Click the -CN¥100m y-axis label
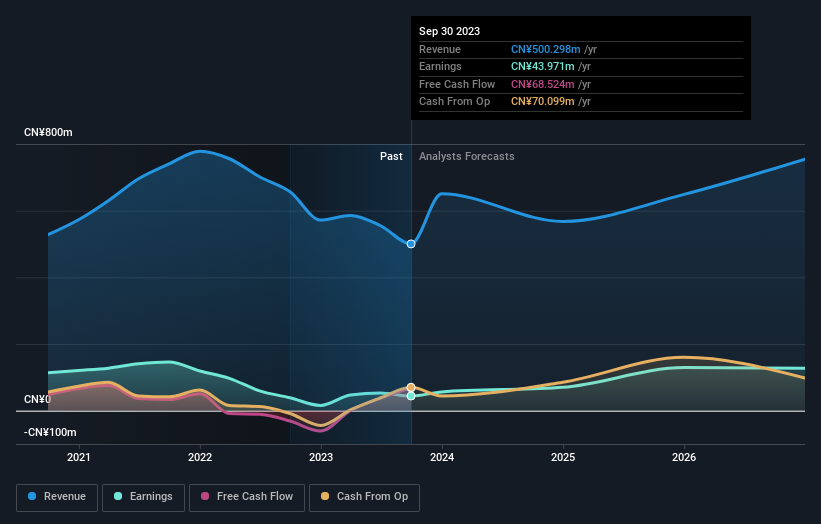The width and height of the screenshot is (821, 524). 50,432
